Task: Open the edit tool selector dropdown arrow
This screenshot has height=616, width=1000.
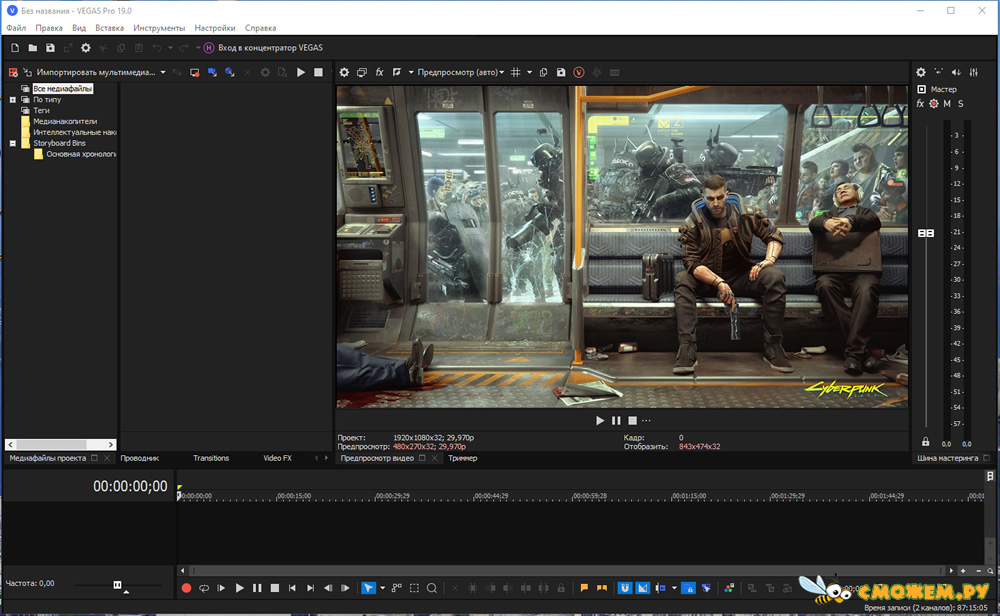Action: point(383,588)
